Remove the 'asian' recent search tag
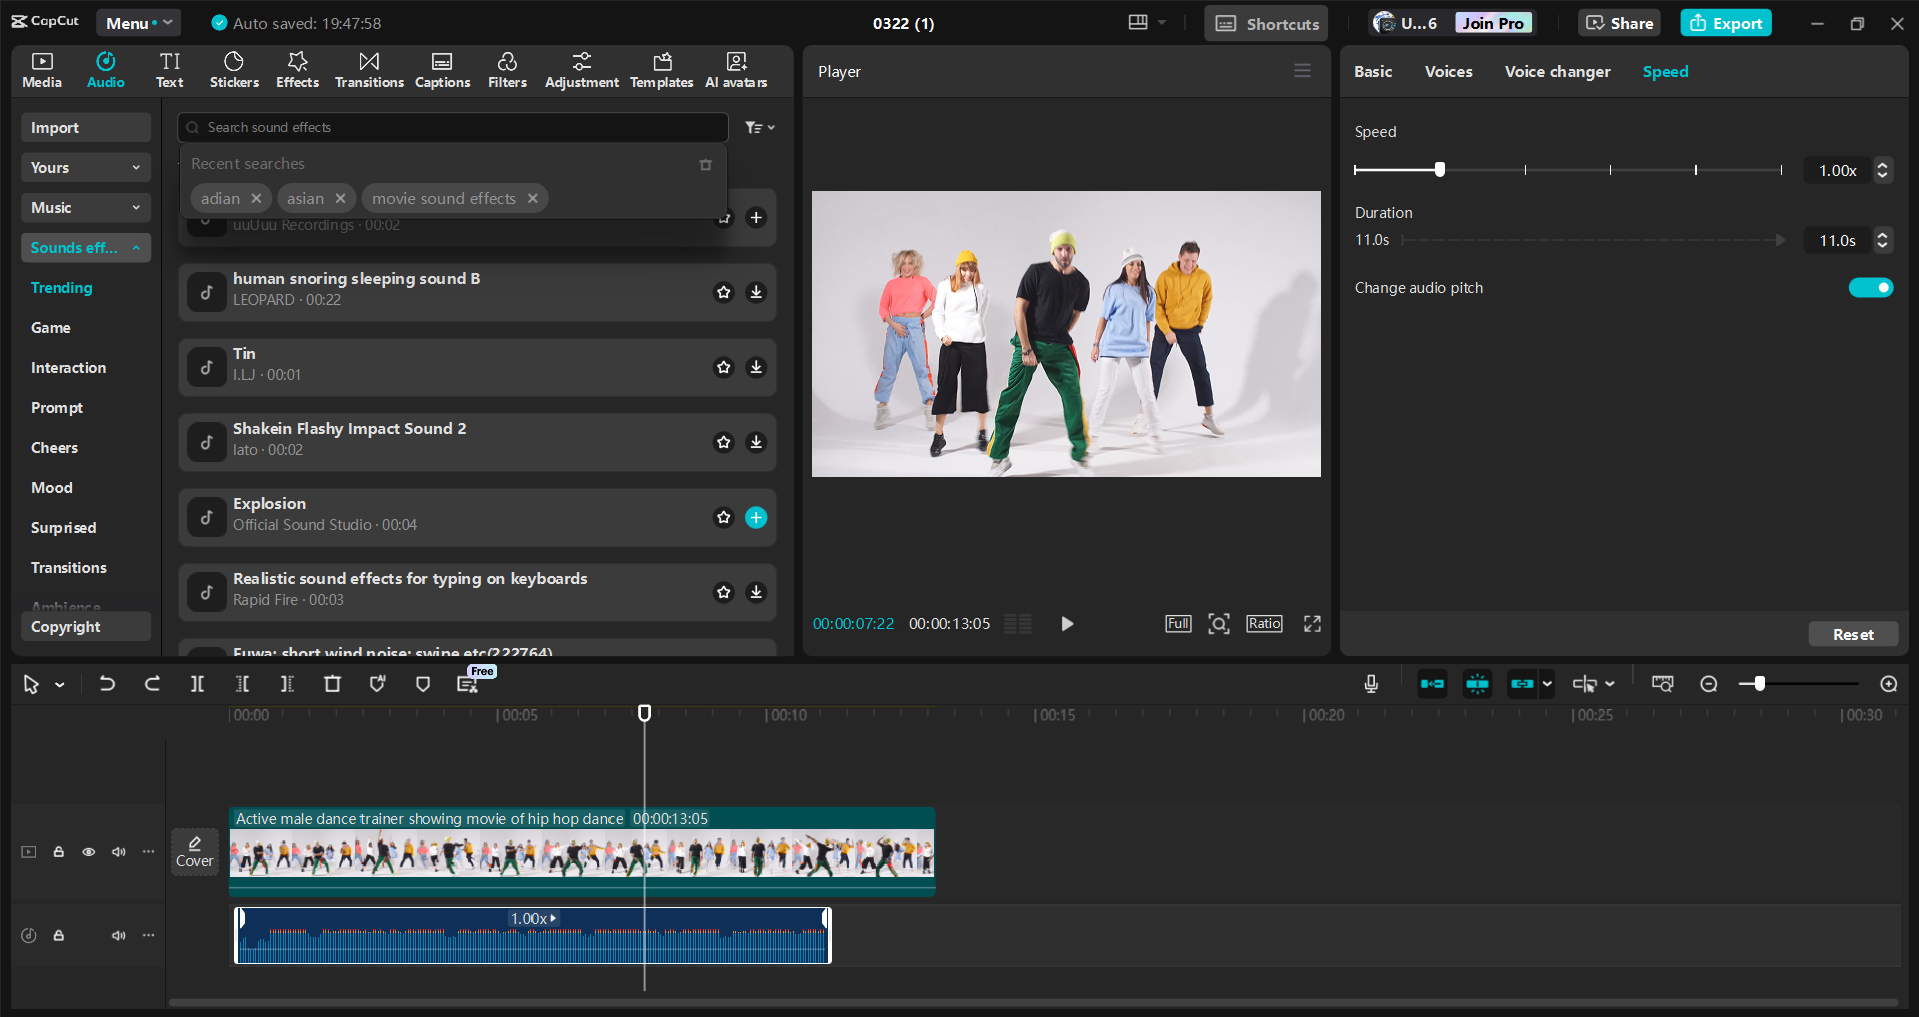The width and height of the screenshot is (1919, 1017). point(340,198)
